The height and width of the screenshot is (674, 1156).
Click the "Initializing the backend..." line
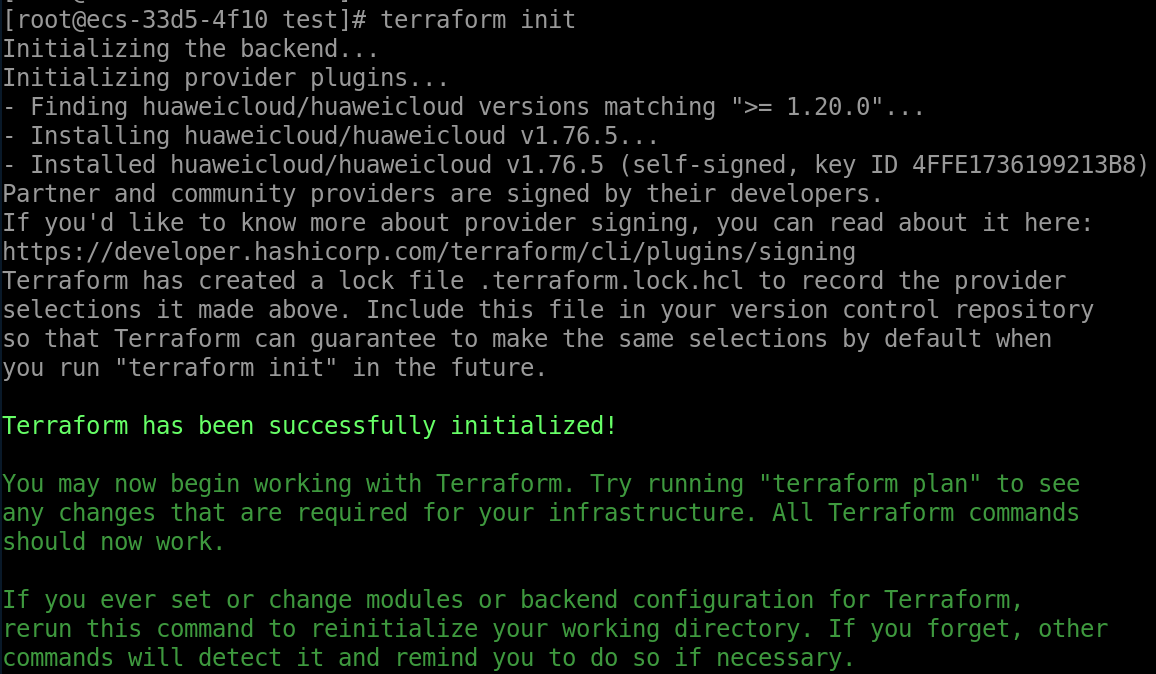[x=156, y=49]
